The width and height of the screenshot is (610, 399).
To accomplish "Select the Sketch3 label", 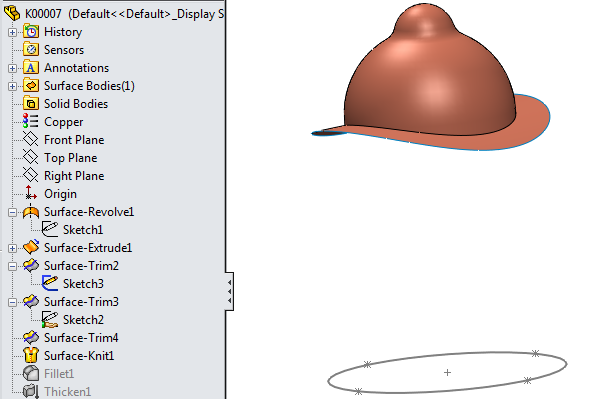I will coord(83,284).
